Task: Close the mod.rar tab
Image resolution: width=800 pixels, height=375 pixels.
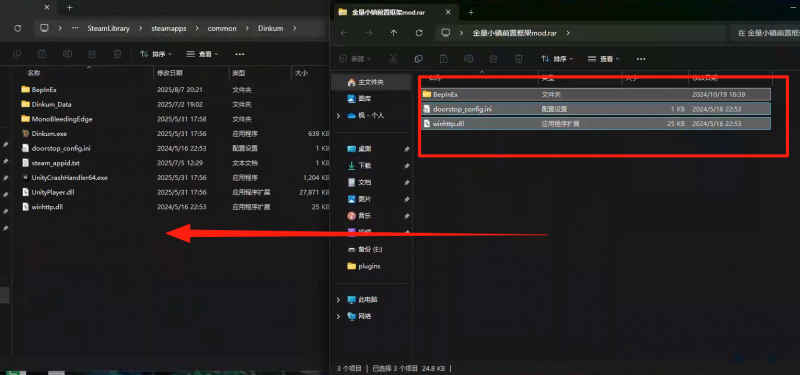Action: [449, 12]
